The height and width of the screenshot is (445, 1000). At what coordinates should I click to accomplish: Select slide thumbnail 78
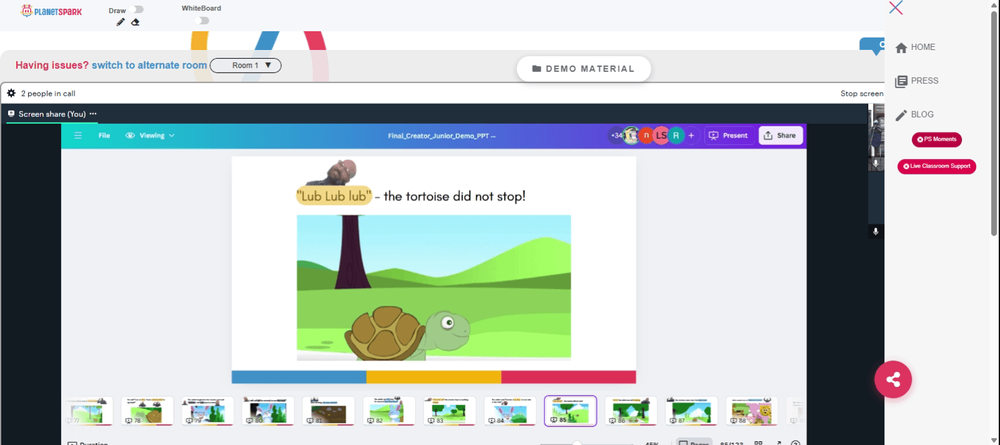(147, 411)
